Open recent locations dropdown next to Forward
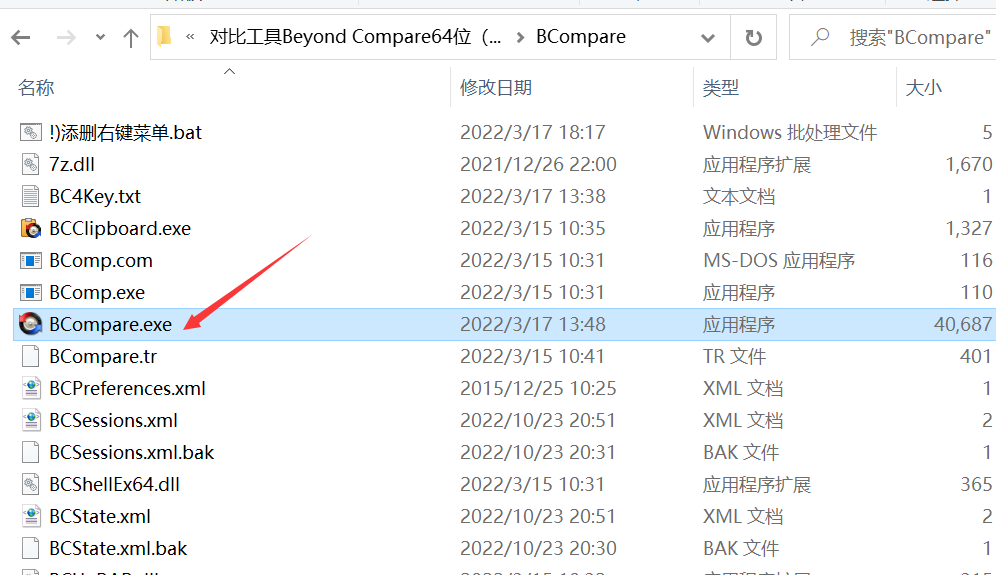The height and width of the screenshot is (575, 996). coord(100,37)
